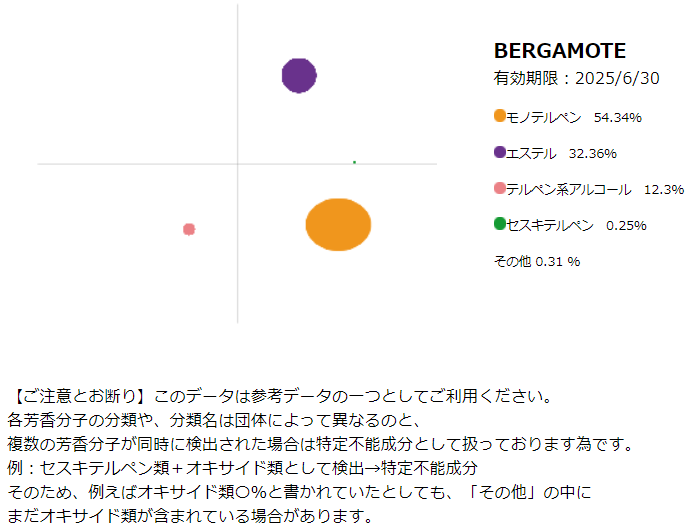
Task: Click the center intersection of chart axes
Action: pos(237,164)
